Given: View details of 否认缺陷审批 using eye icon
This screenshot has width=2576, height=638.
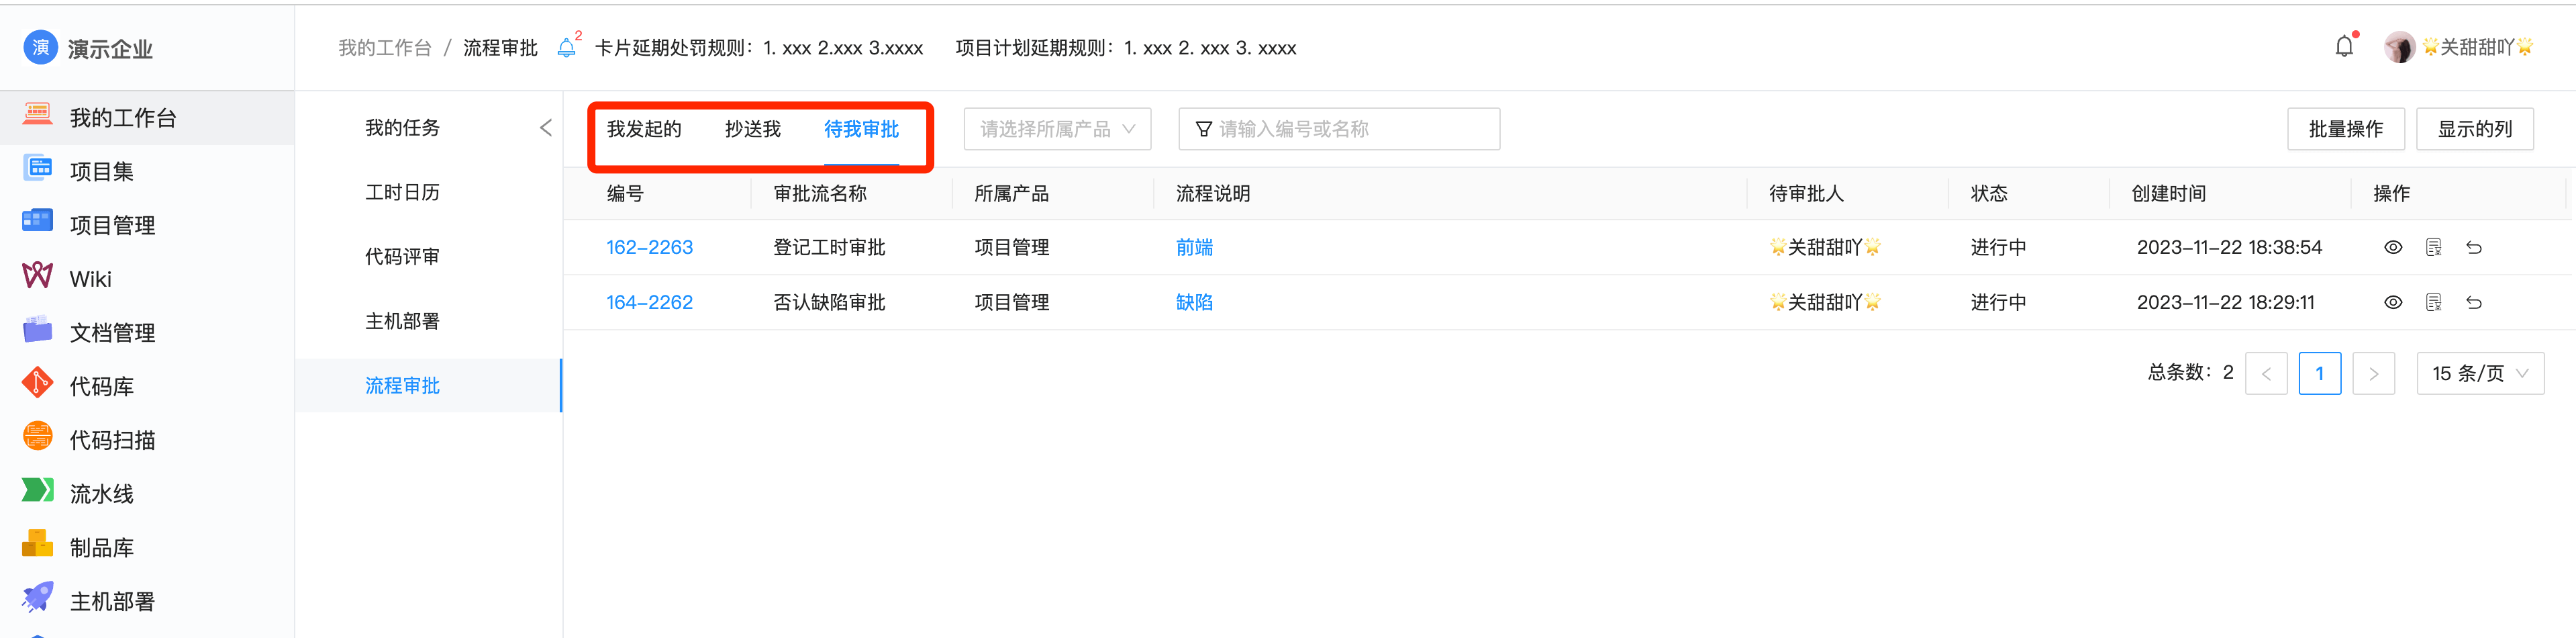Looking at the screenshot, I should (2393, 302).
